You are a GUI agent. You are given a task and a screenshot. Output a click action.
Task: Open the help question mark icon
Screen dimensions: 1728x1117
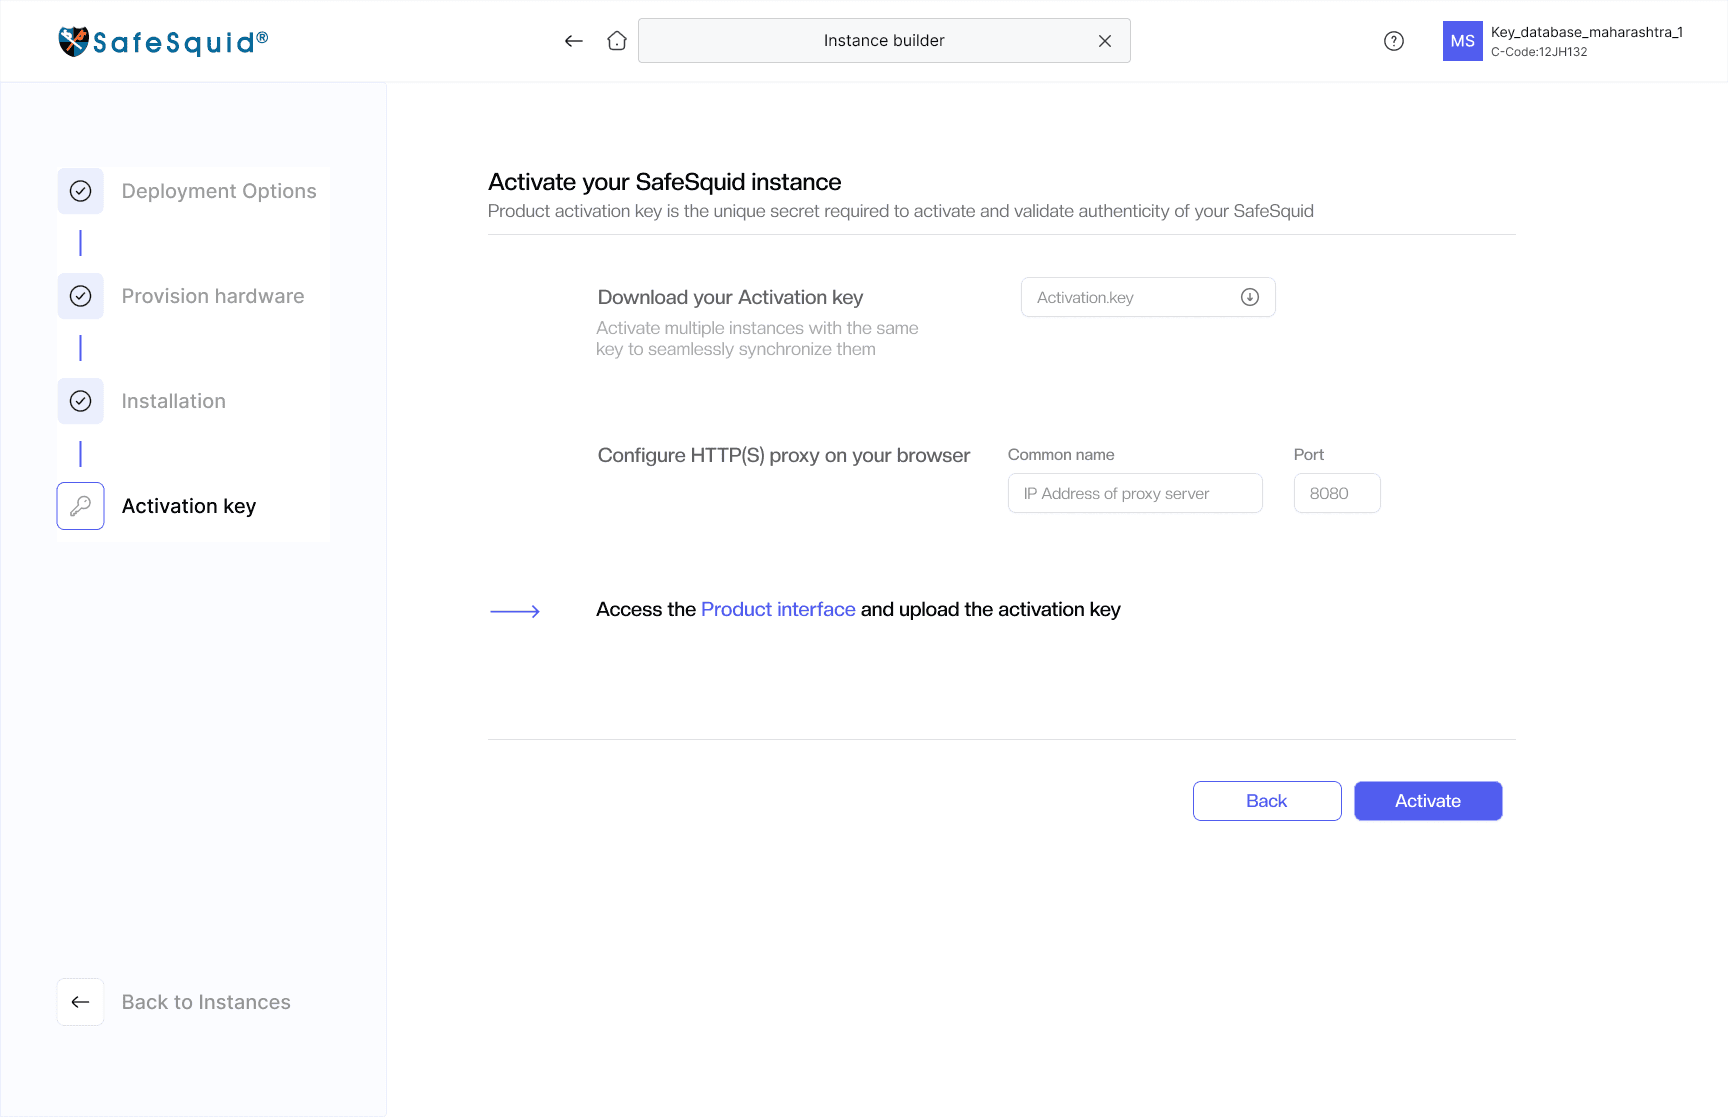pyautogui.click(x=1394, y=41)
